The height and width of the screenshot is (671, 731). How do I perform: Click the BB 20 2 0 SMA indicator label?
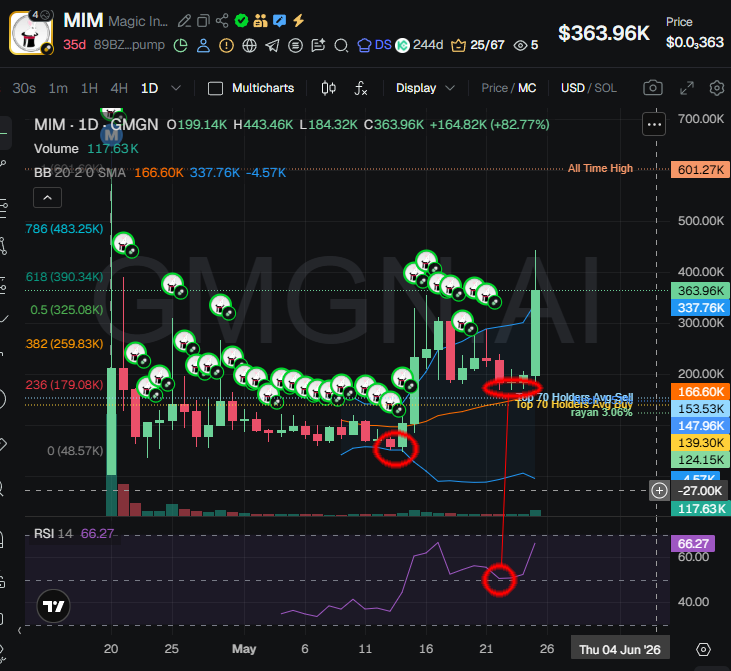click(x=80, y=173)
